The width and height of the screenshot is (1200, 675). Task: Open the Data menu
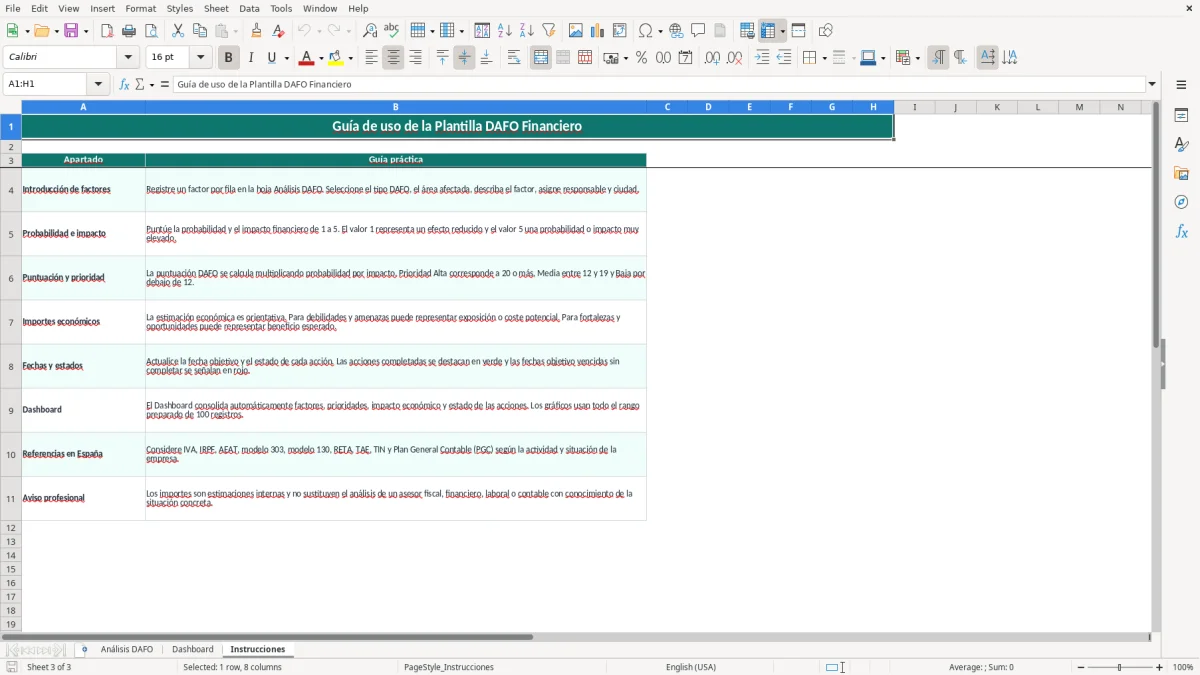[x=249, y=8]
